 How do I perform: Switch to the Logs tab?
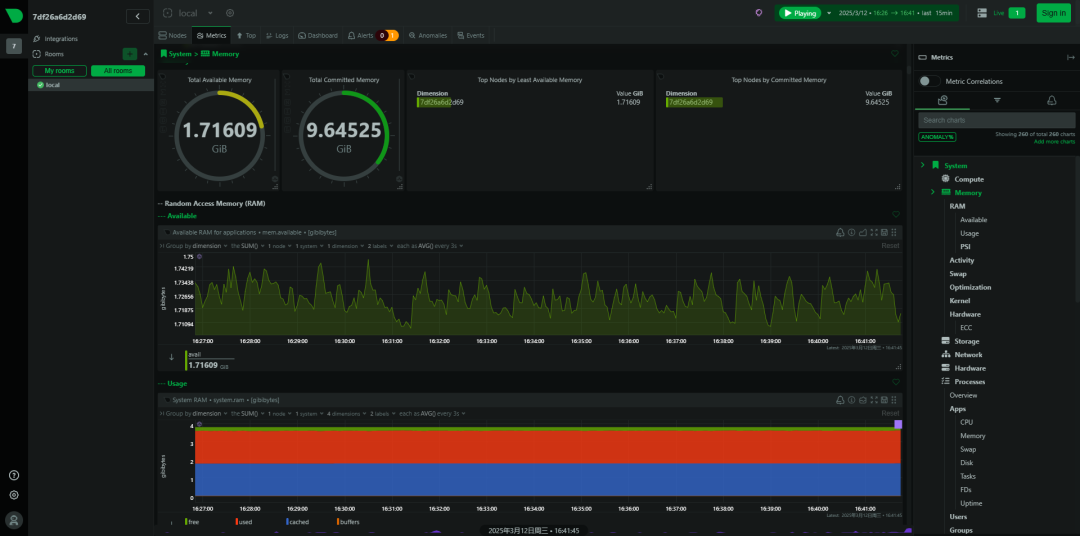click(x=277, y=35)
